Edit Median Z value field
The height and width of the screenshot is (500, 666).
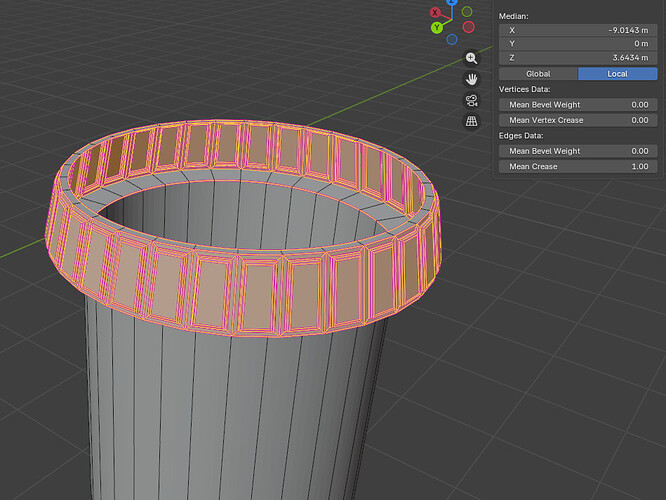(578, 57)
